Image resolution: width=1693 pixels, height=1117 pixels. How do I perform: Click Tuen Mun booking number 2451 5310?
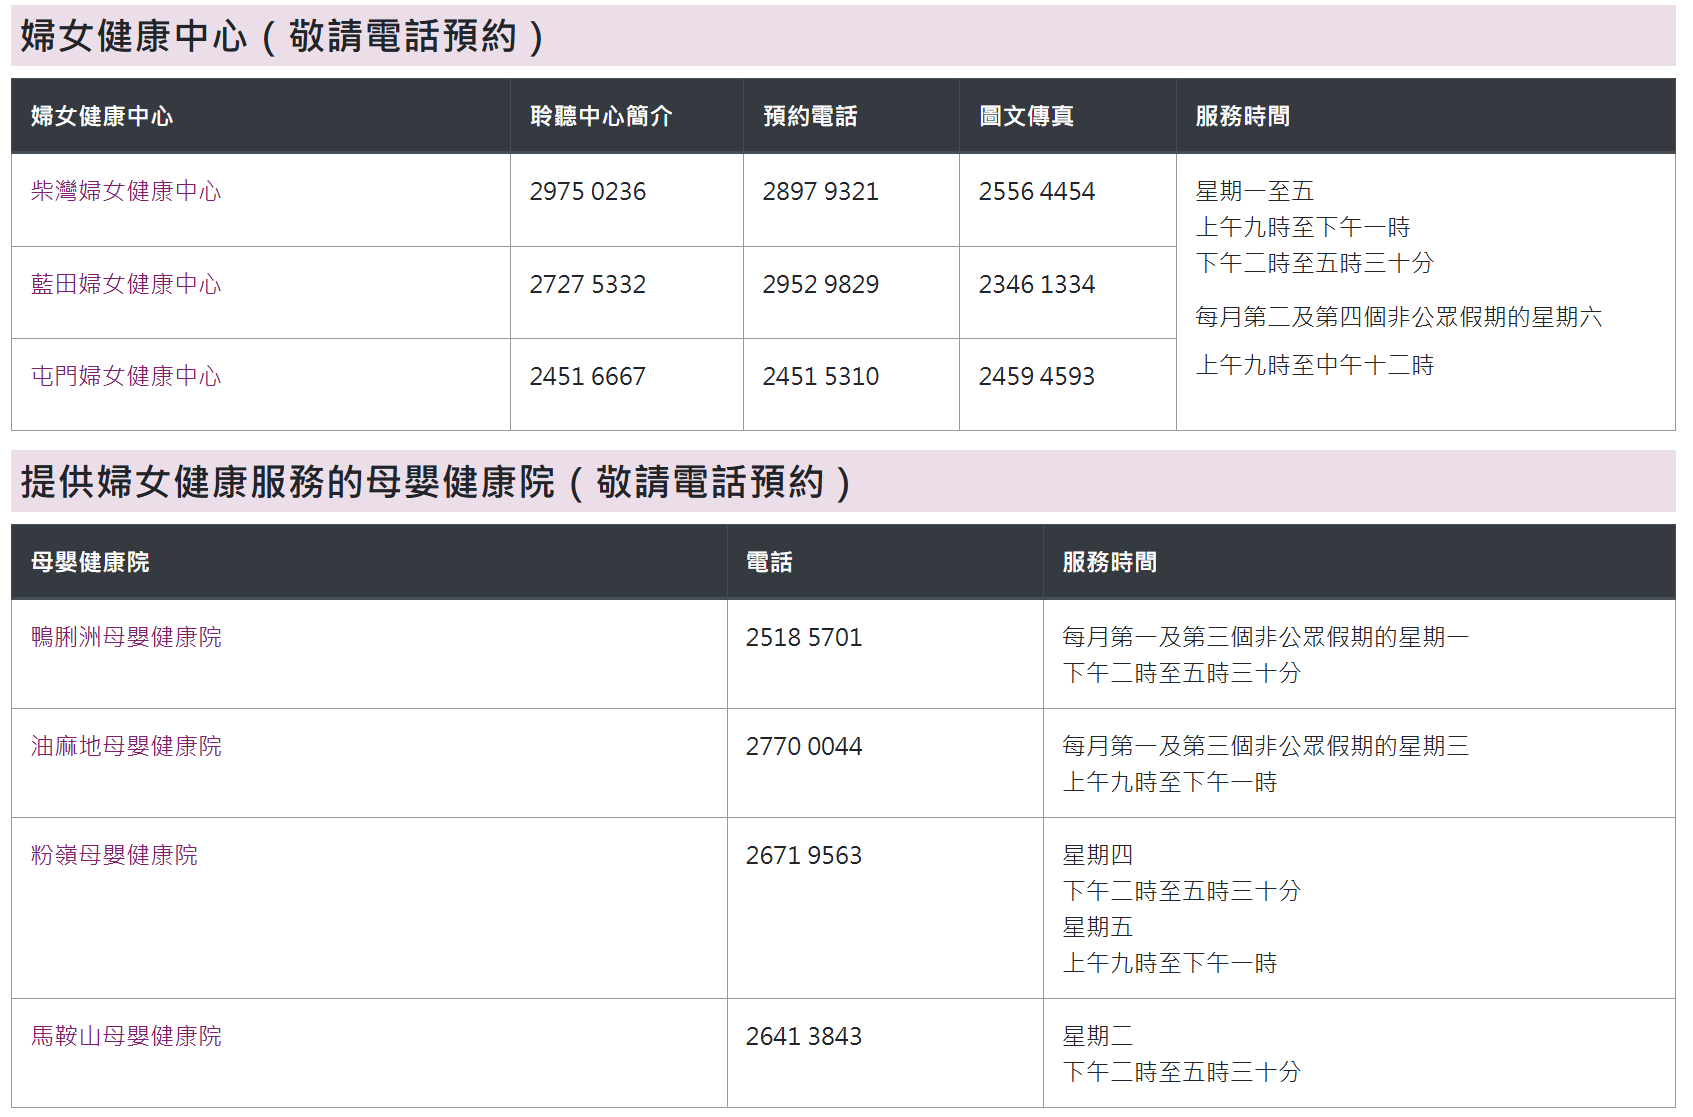point(820,376)
